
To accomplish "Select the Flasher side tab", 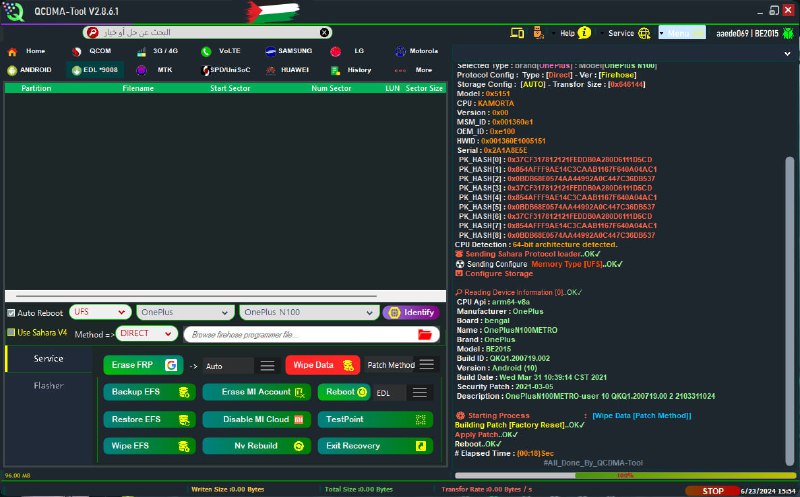I will 48,386.
